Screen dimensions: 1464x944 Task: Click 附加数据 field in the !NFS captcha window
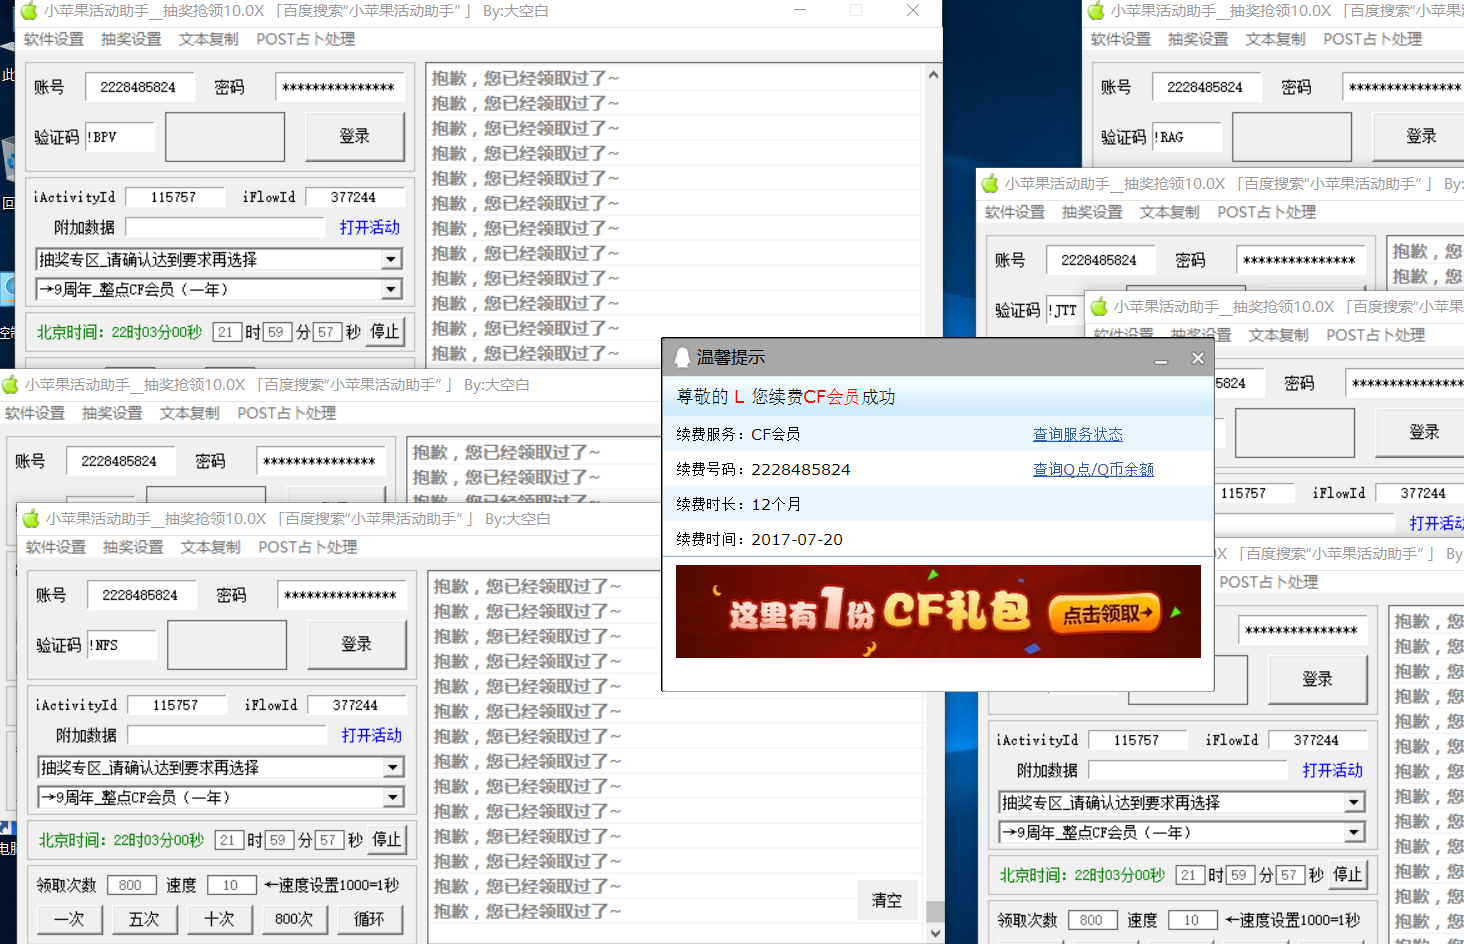(227, 735)
